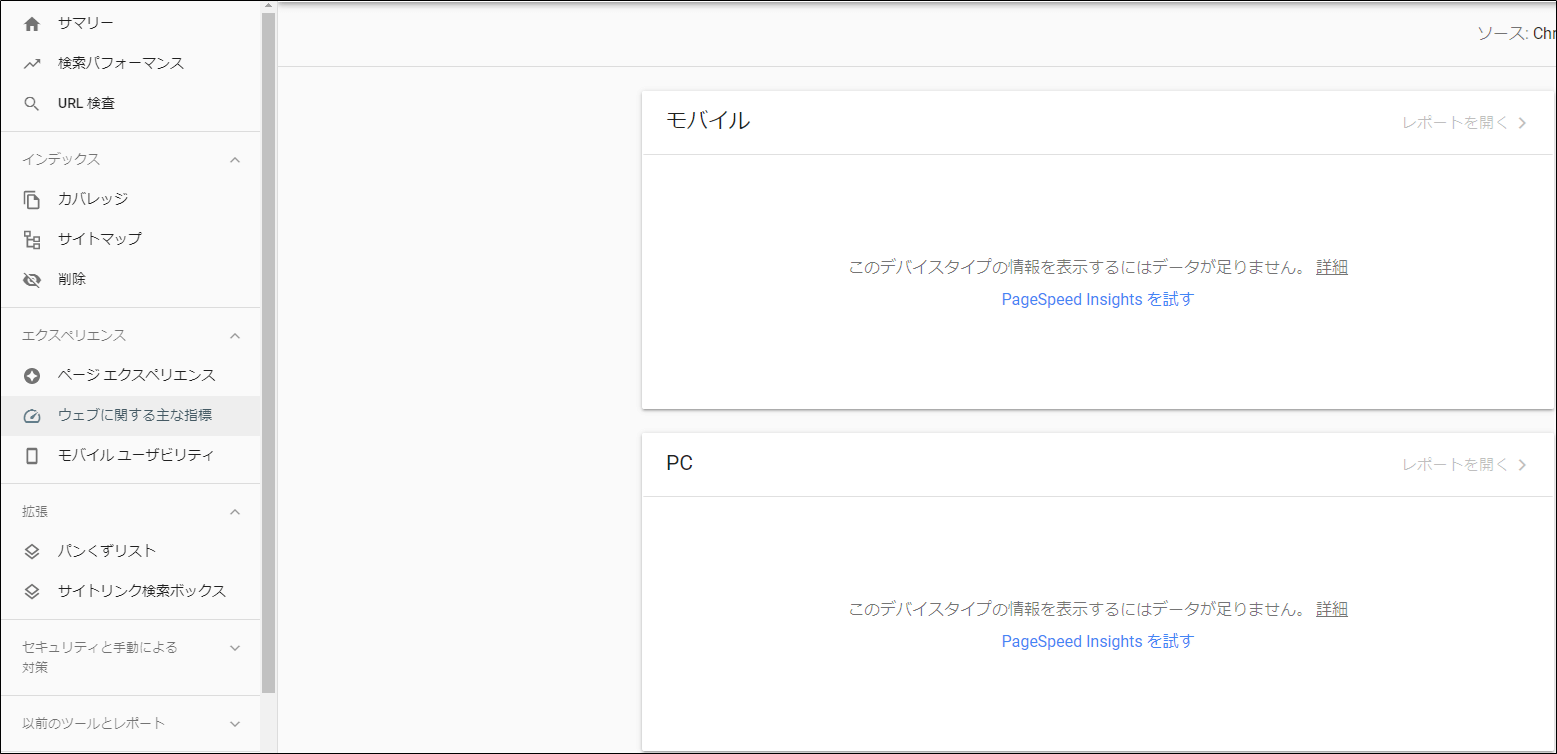This screenshot has height=754, width=1557.
Task: Collapse the エクスペリエンス section
Action: 235,335
